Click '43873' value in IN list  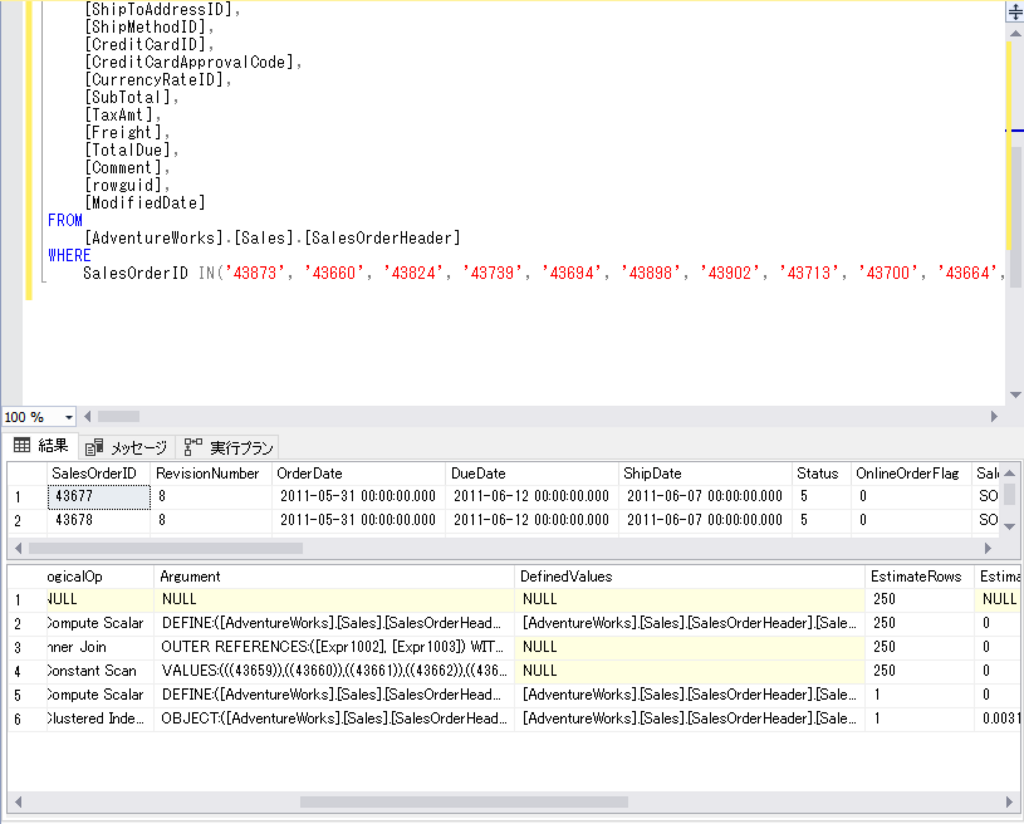(x=255, y=273)
